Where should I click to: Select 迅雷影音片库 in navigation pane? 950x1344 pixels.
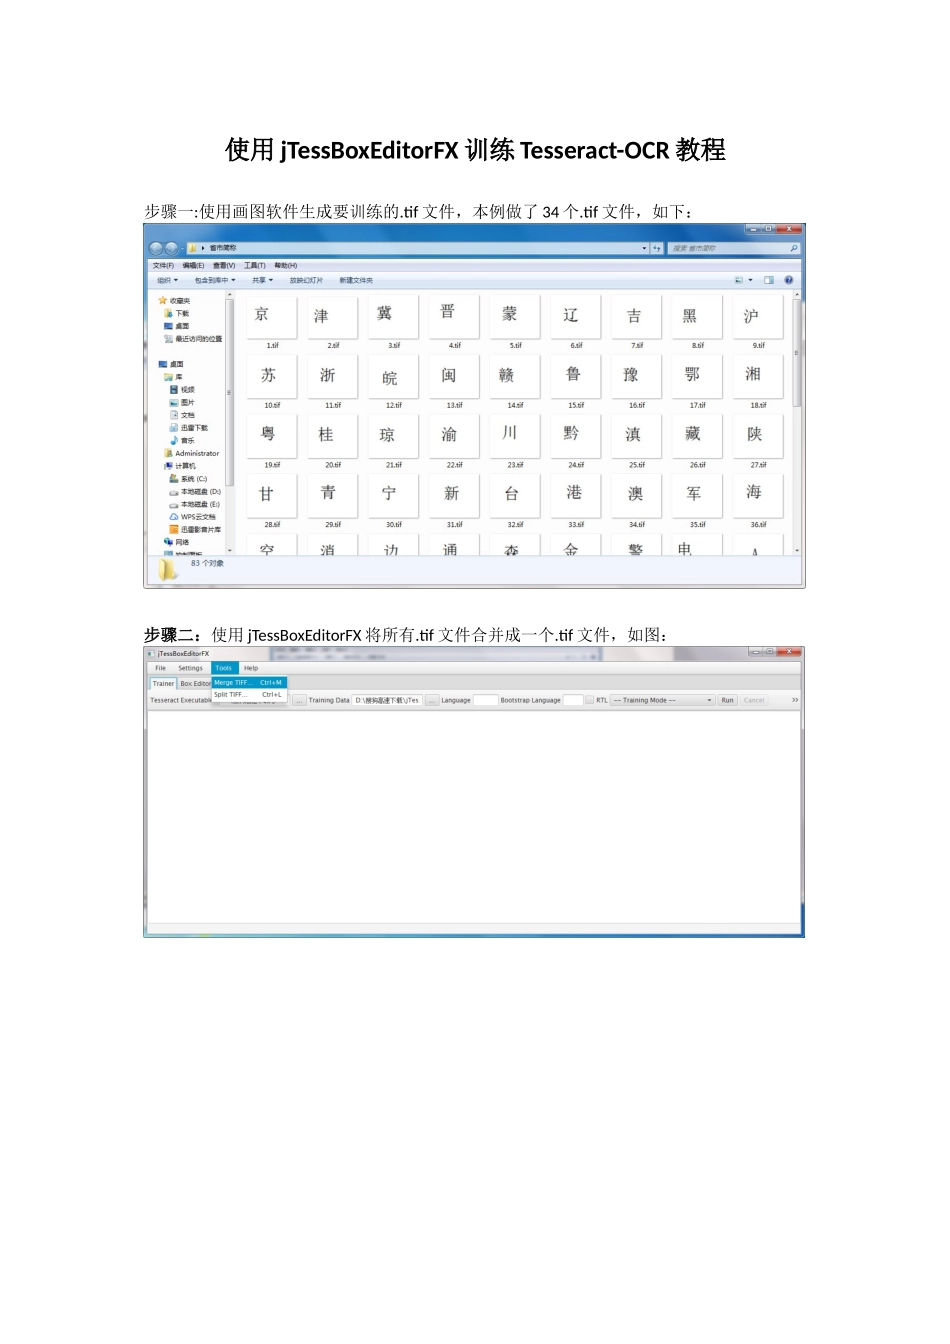(195, 530)
